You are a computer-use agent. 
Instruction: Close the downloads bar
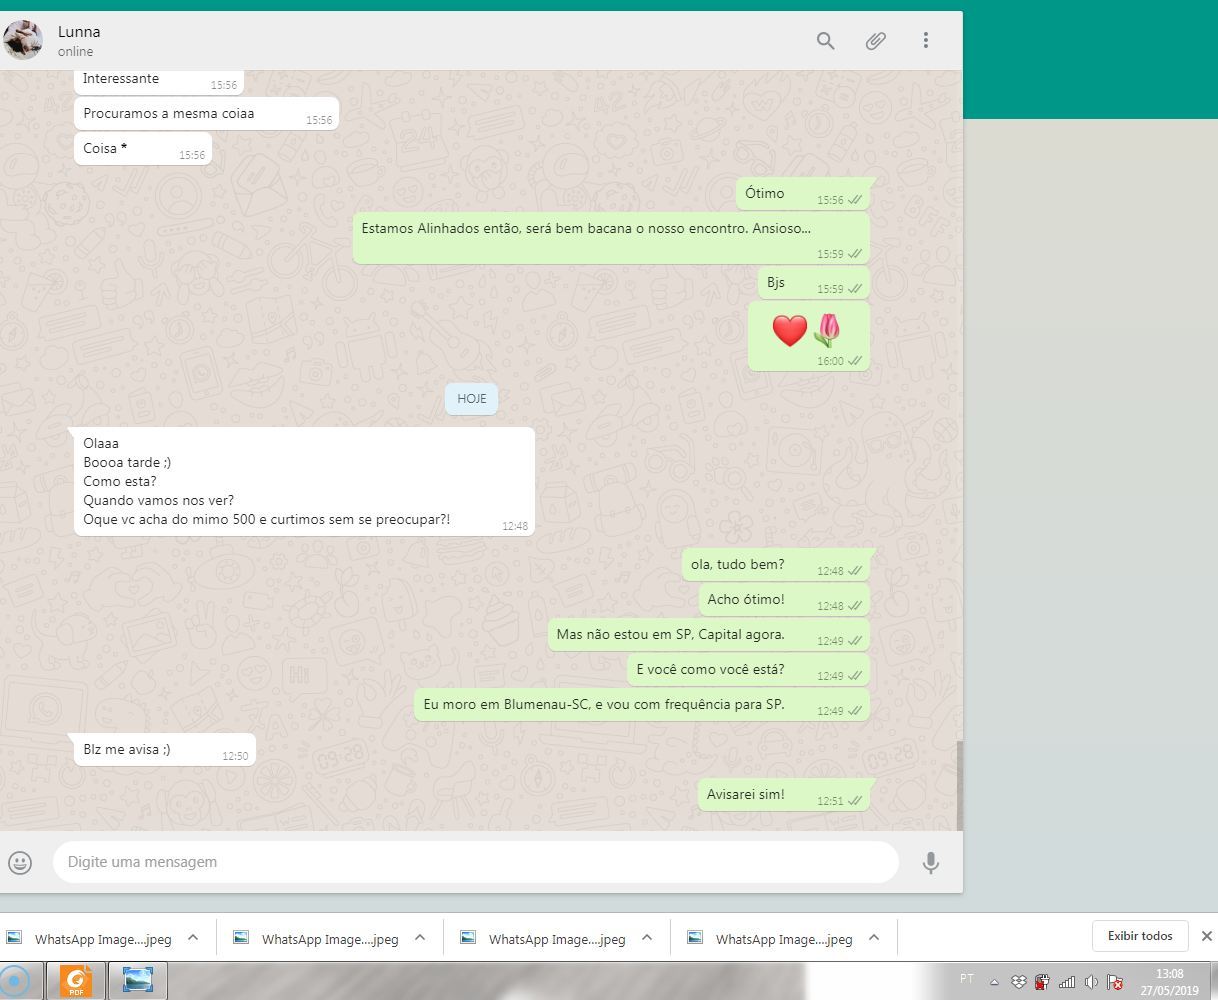[x=1206, y=936]
